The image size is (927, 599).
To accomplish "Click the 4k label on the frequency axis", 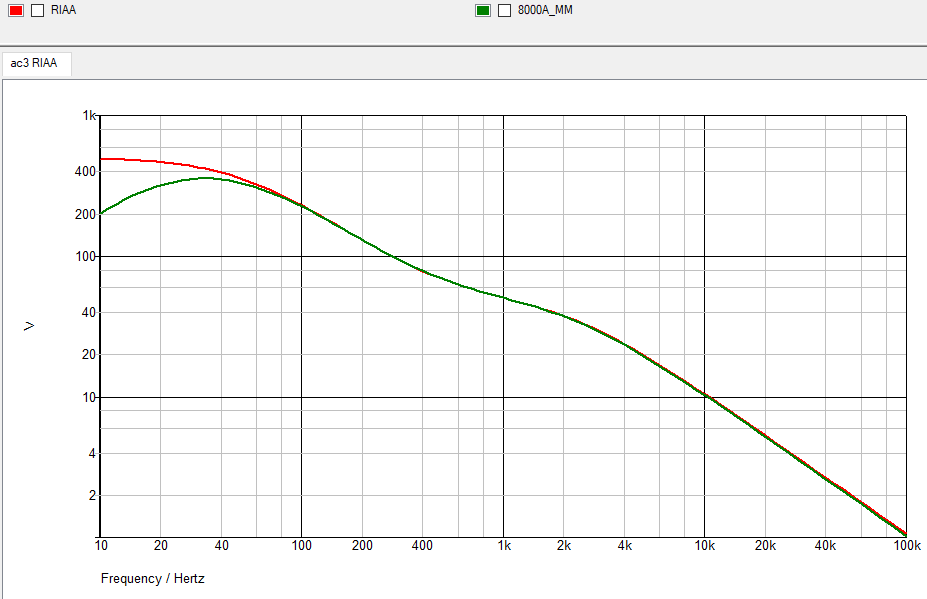I will (624, 545).
